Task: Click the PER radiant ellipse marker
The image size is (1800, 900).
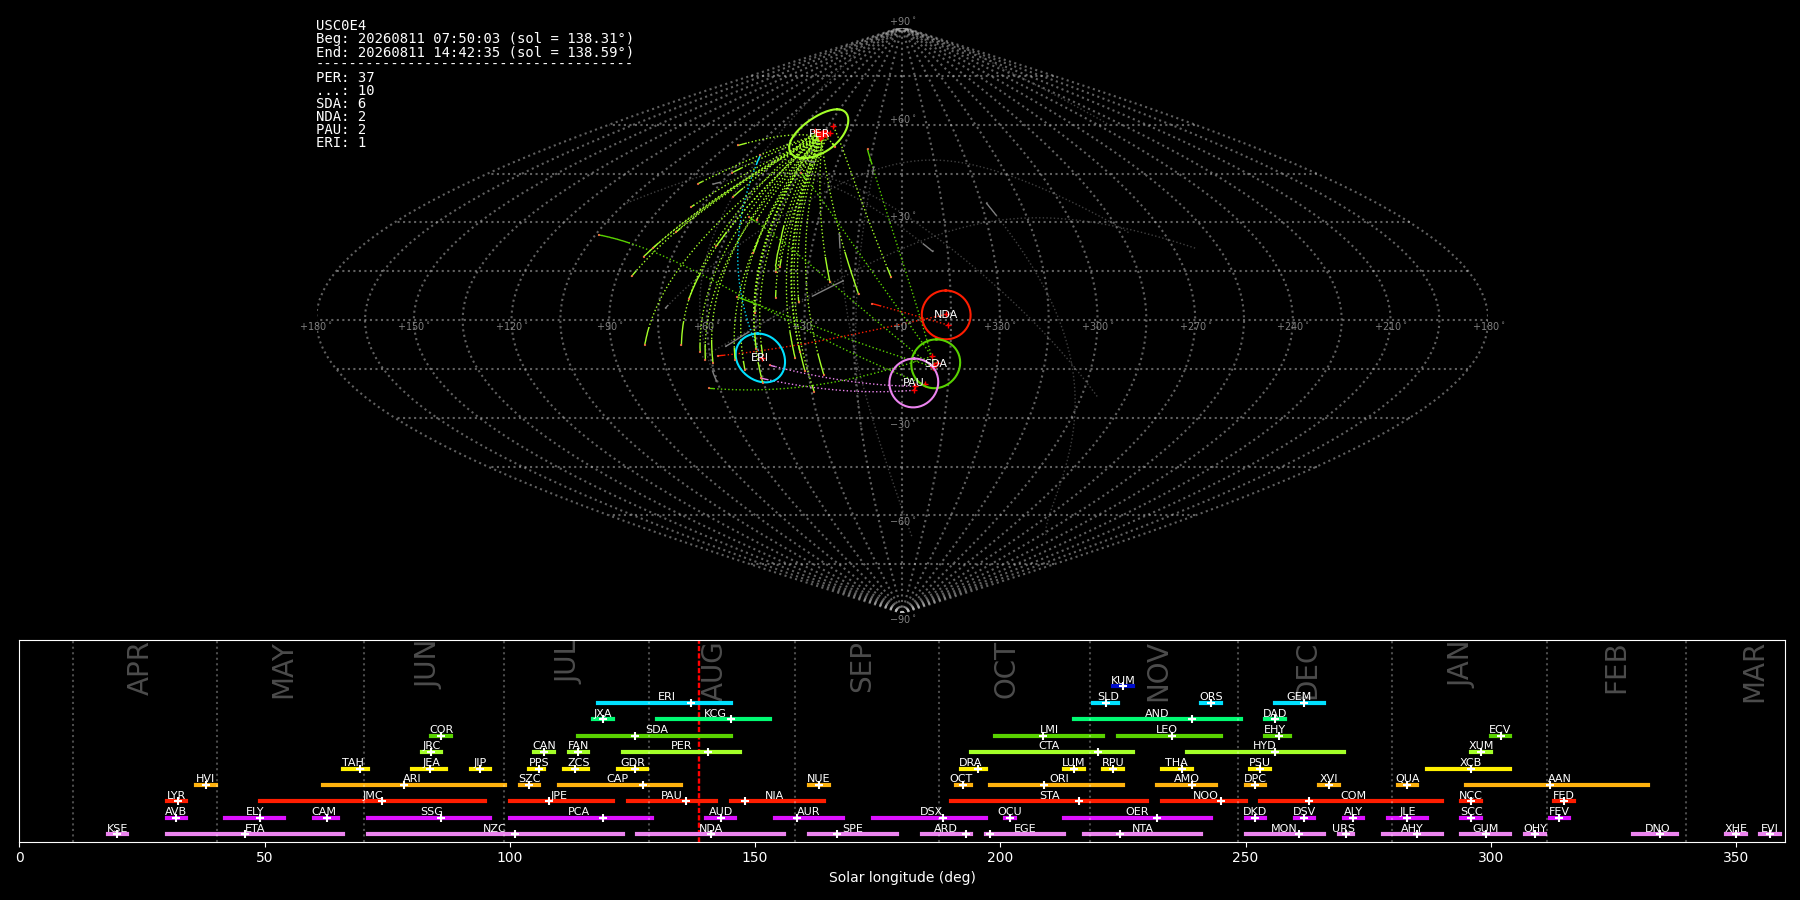Action: click(818, 134)
